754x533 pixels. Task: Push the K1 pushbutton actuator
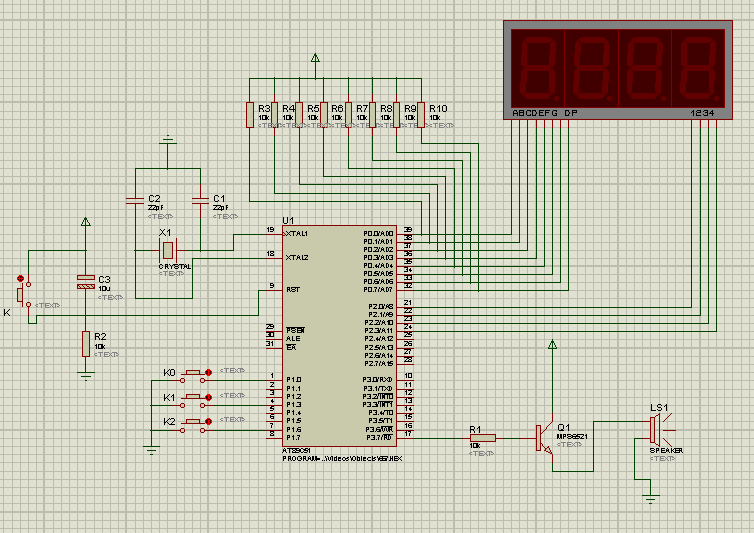pyautogui.click(x=193, y=397)
